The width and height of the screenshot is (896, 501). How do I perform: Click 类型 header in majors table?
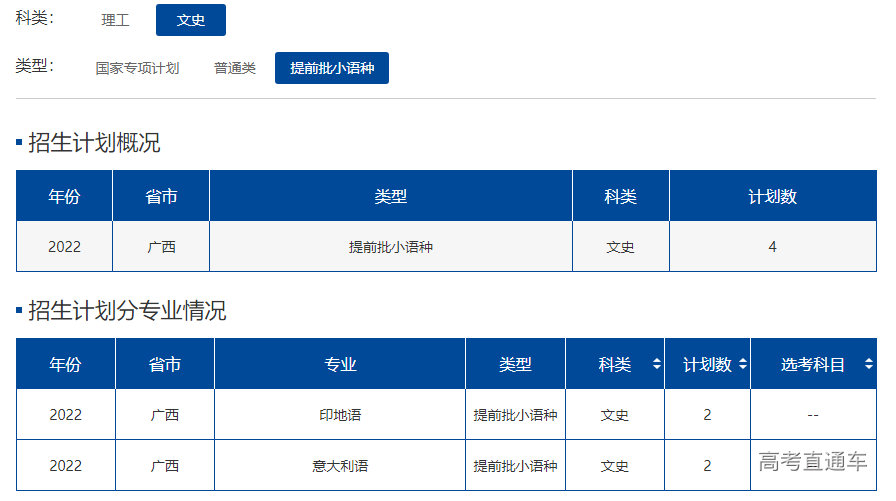click(x=515, y=365)
